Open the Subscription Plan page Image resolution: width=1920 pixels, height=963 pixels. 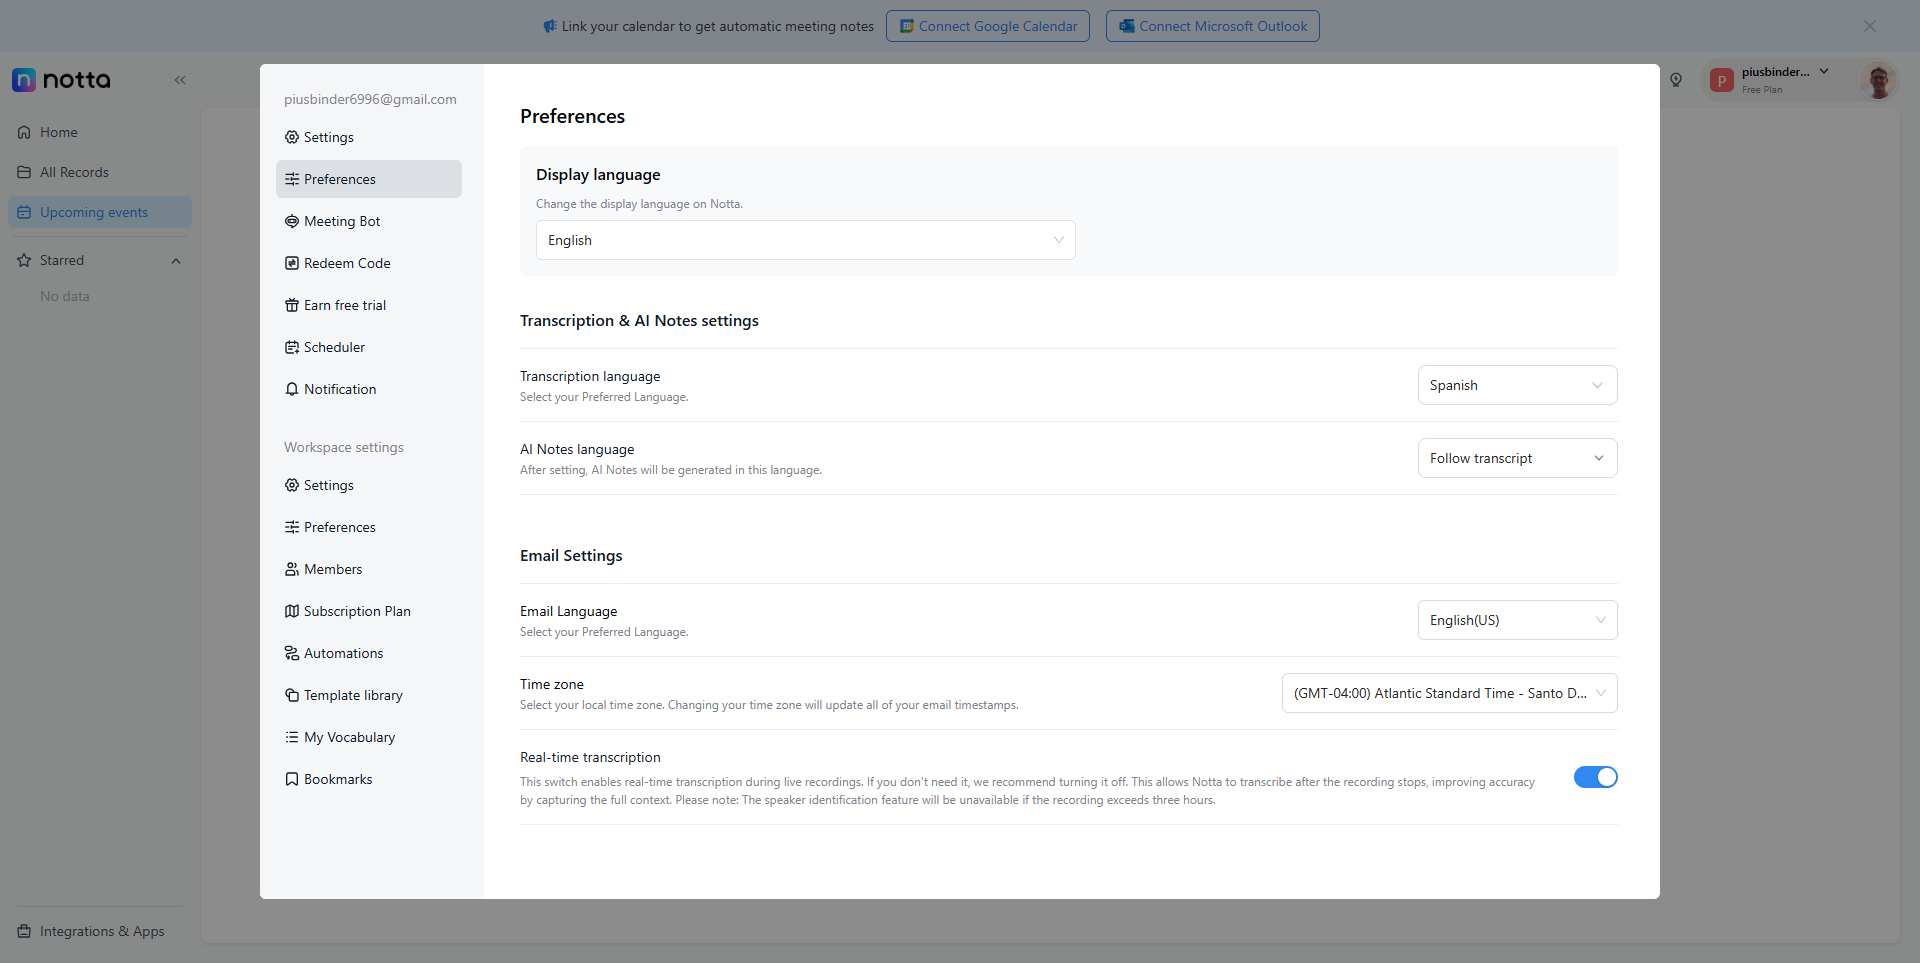(357, 611)
